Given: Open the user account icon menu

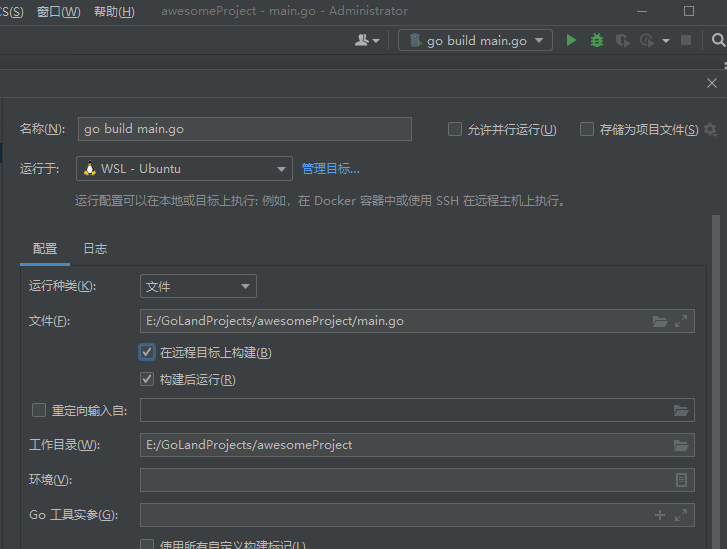Looking at the screenshot, I should tap(367, 40).
